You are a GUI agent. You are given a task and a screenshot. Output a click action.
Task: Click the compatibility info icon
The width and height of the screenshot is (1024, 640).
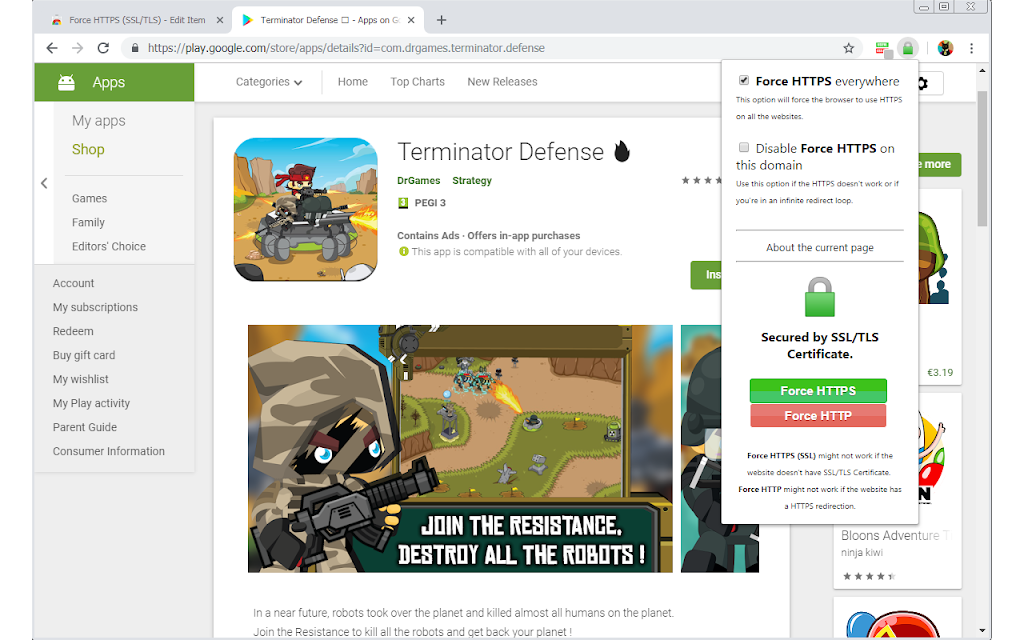click(x=404, y=251)
